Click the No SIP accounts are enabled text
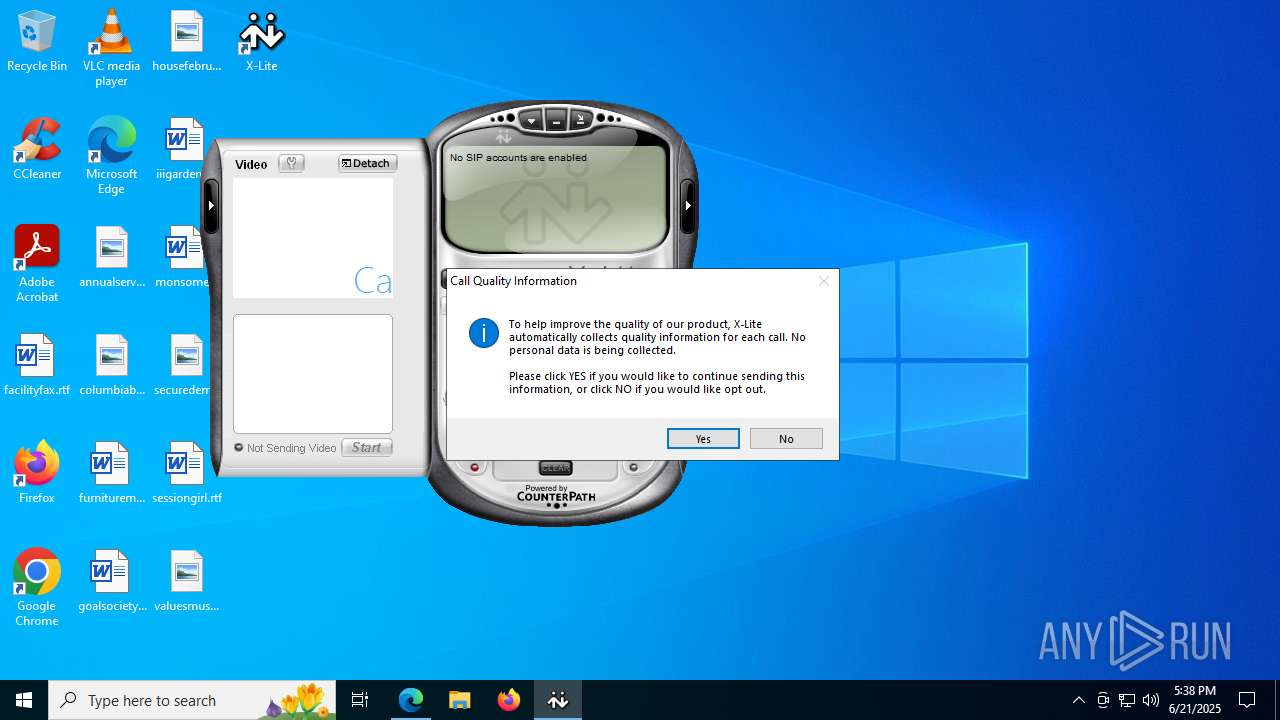1280x720 pixels. pyautogui.click(x=518, y=158)
